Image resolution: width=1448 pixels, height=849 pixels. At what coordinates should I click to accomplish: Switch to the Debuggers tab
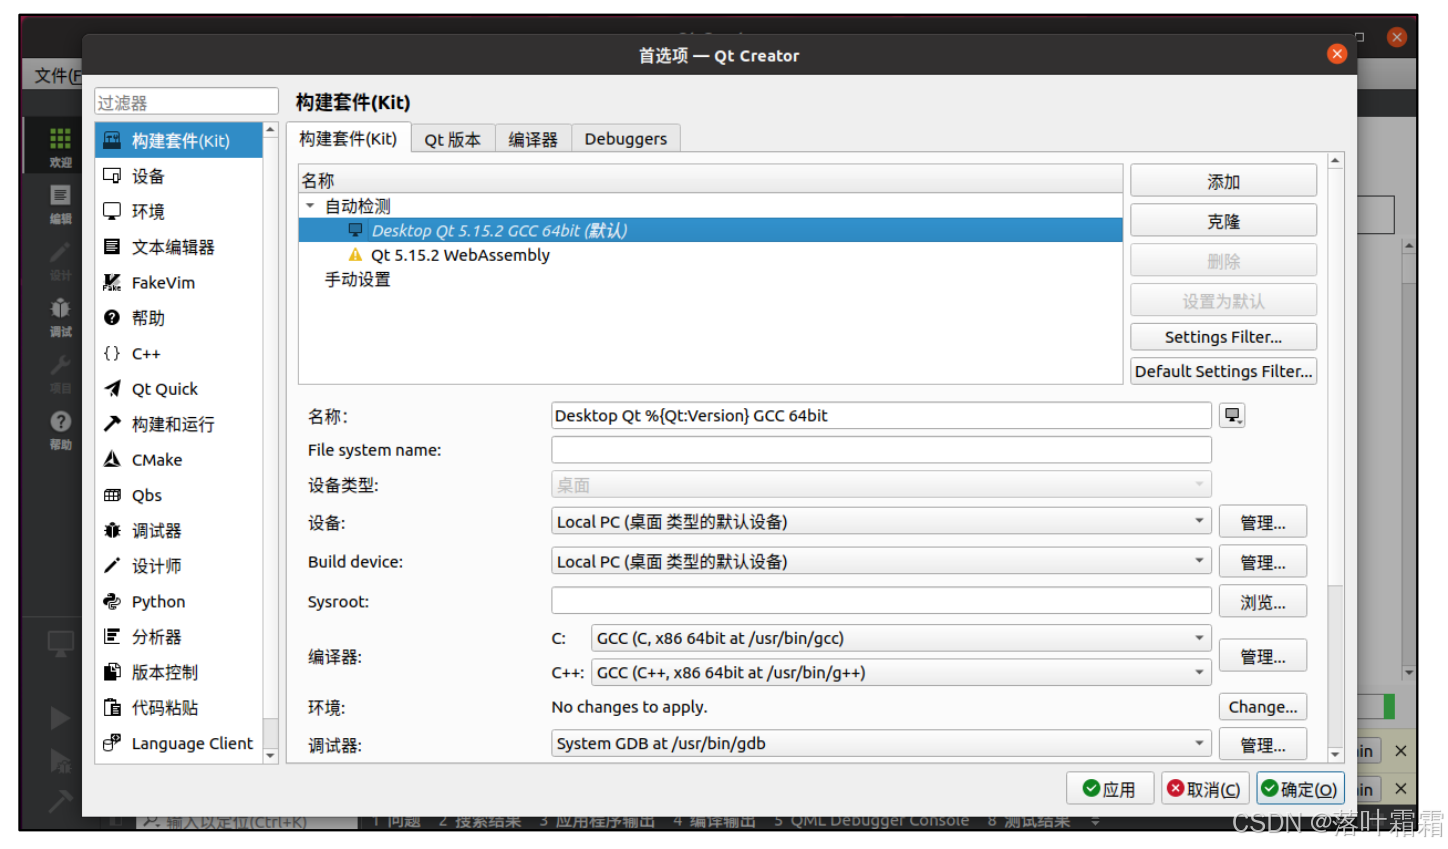click(626, 140)
